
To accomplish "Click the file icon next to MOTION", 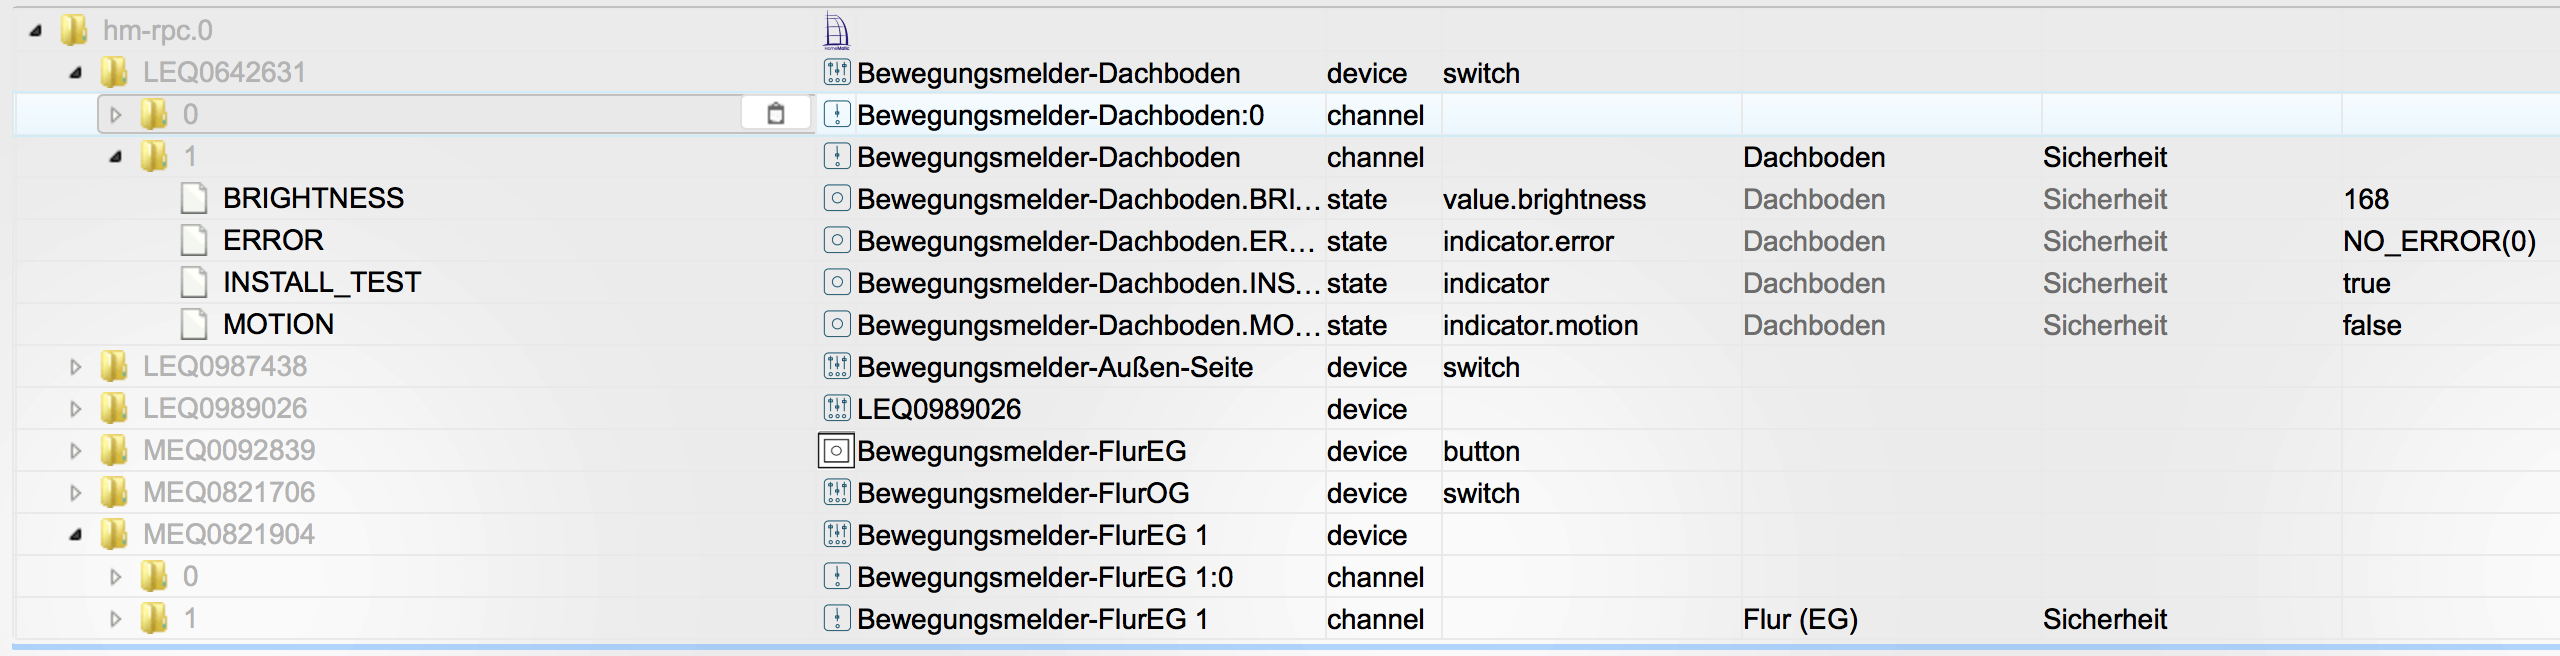I will (194, 324).
